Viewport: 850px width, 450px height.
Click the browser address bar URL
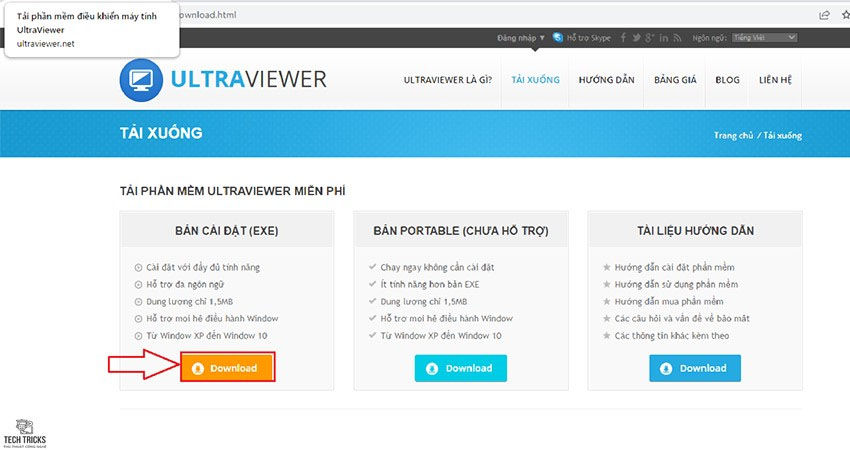click(208, 15)
